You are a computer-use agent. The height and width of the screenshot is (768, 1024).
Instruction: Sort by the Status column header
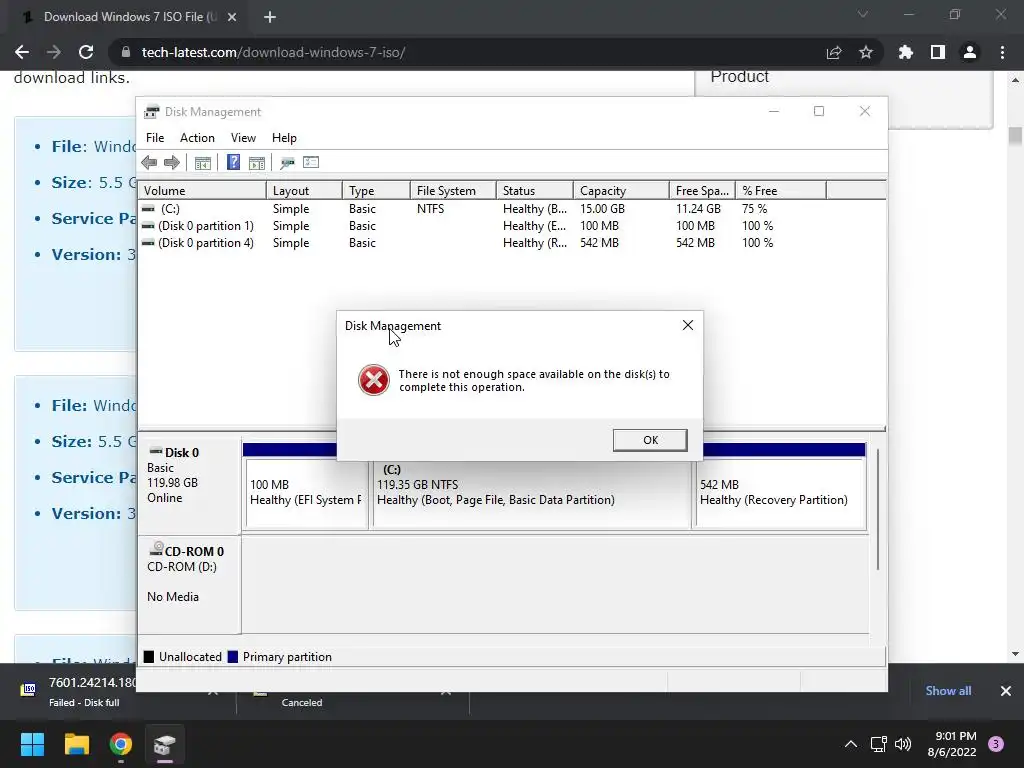(535, 191)
